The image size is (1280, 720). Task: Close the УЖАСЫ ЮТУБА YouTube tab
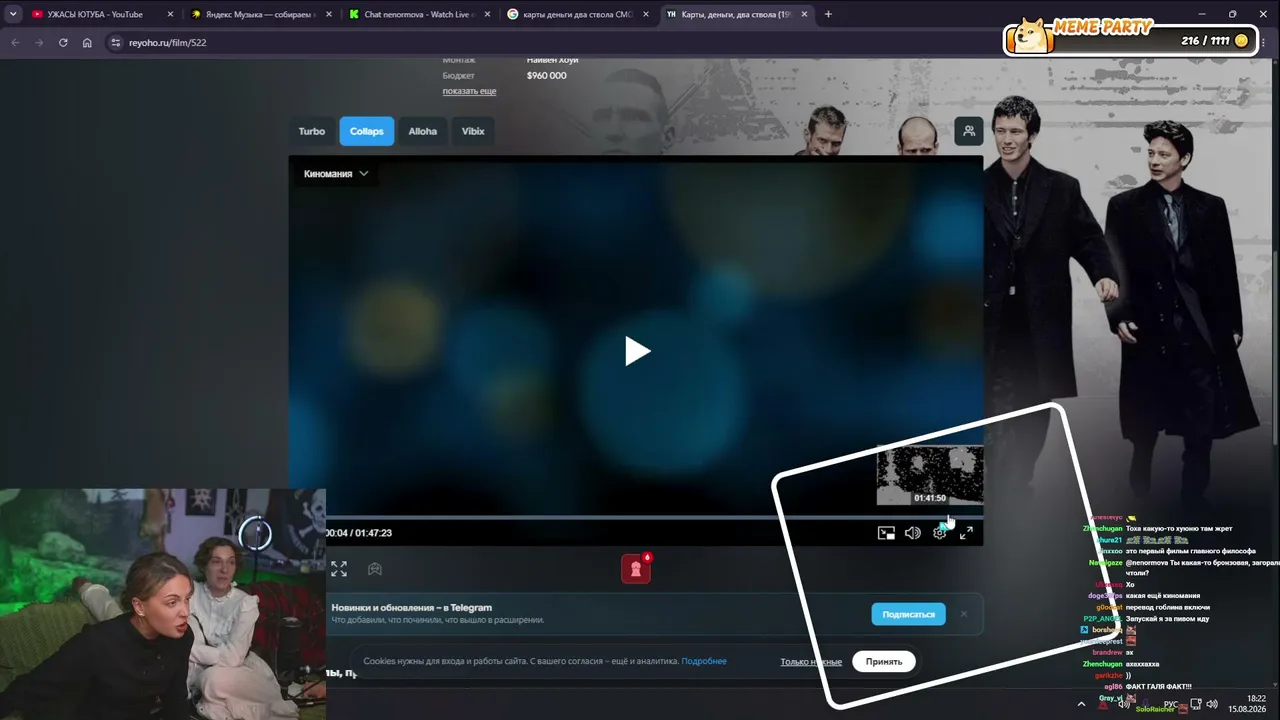170,14
